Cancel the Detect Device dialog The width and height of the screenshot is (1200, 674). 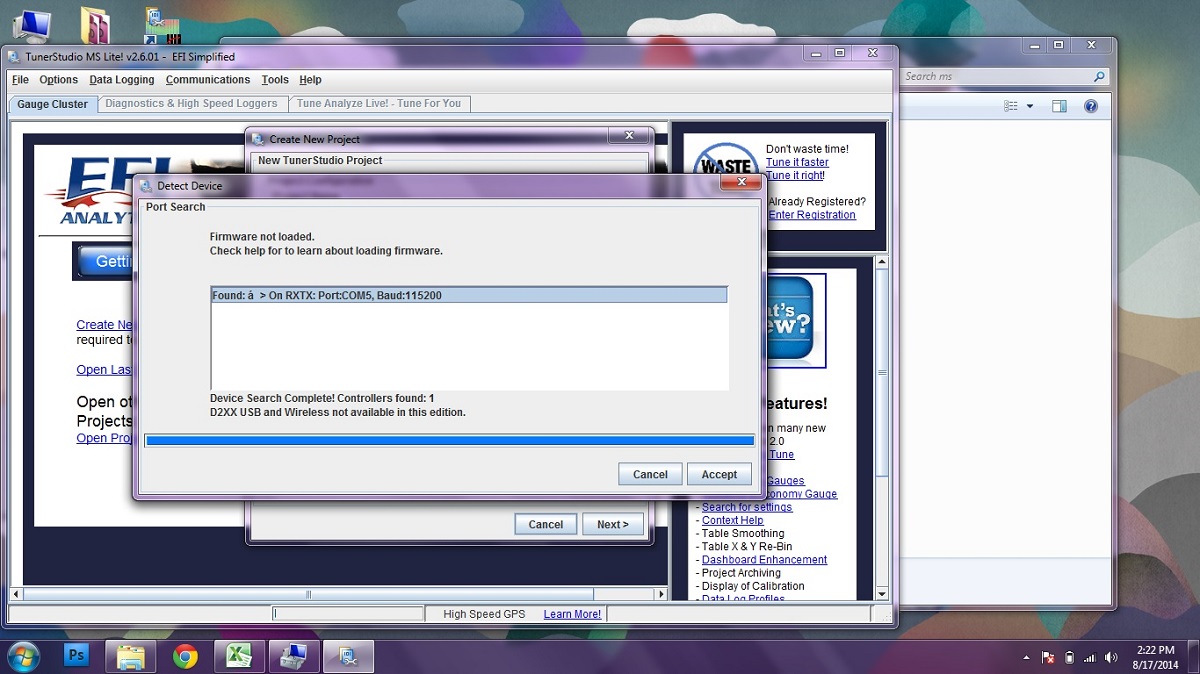pos(650,474)
